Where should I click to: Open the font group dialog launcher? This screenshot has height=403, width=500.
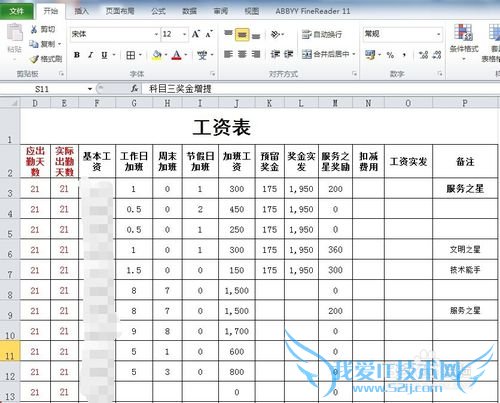point(212,74)
